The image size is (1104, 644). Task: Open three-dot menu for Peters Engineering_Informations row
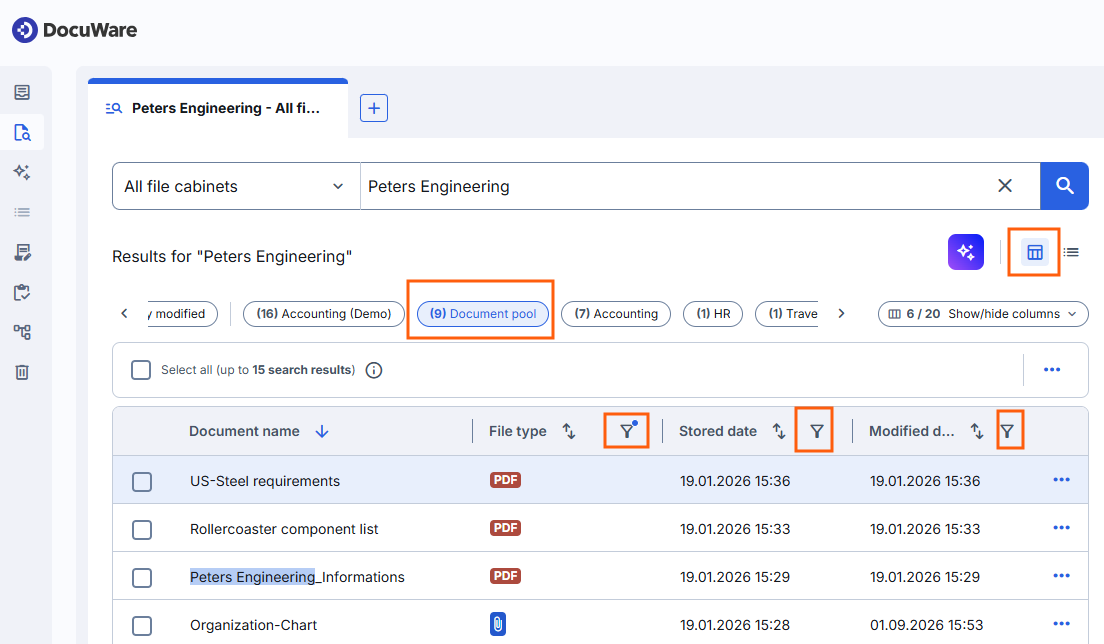(1061, 576)
